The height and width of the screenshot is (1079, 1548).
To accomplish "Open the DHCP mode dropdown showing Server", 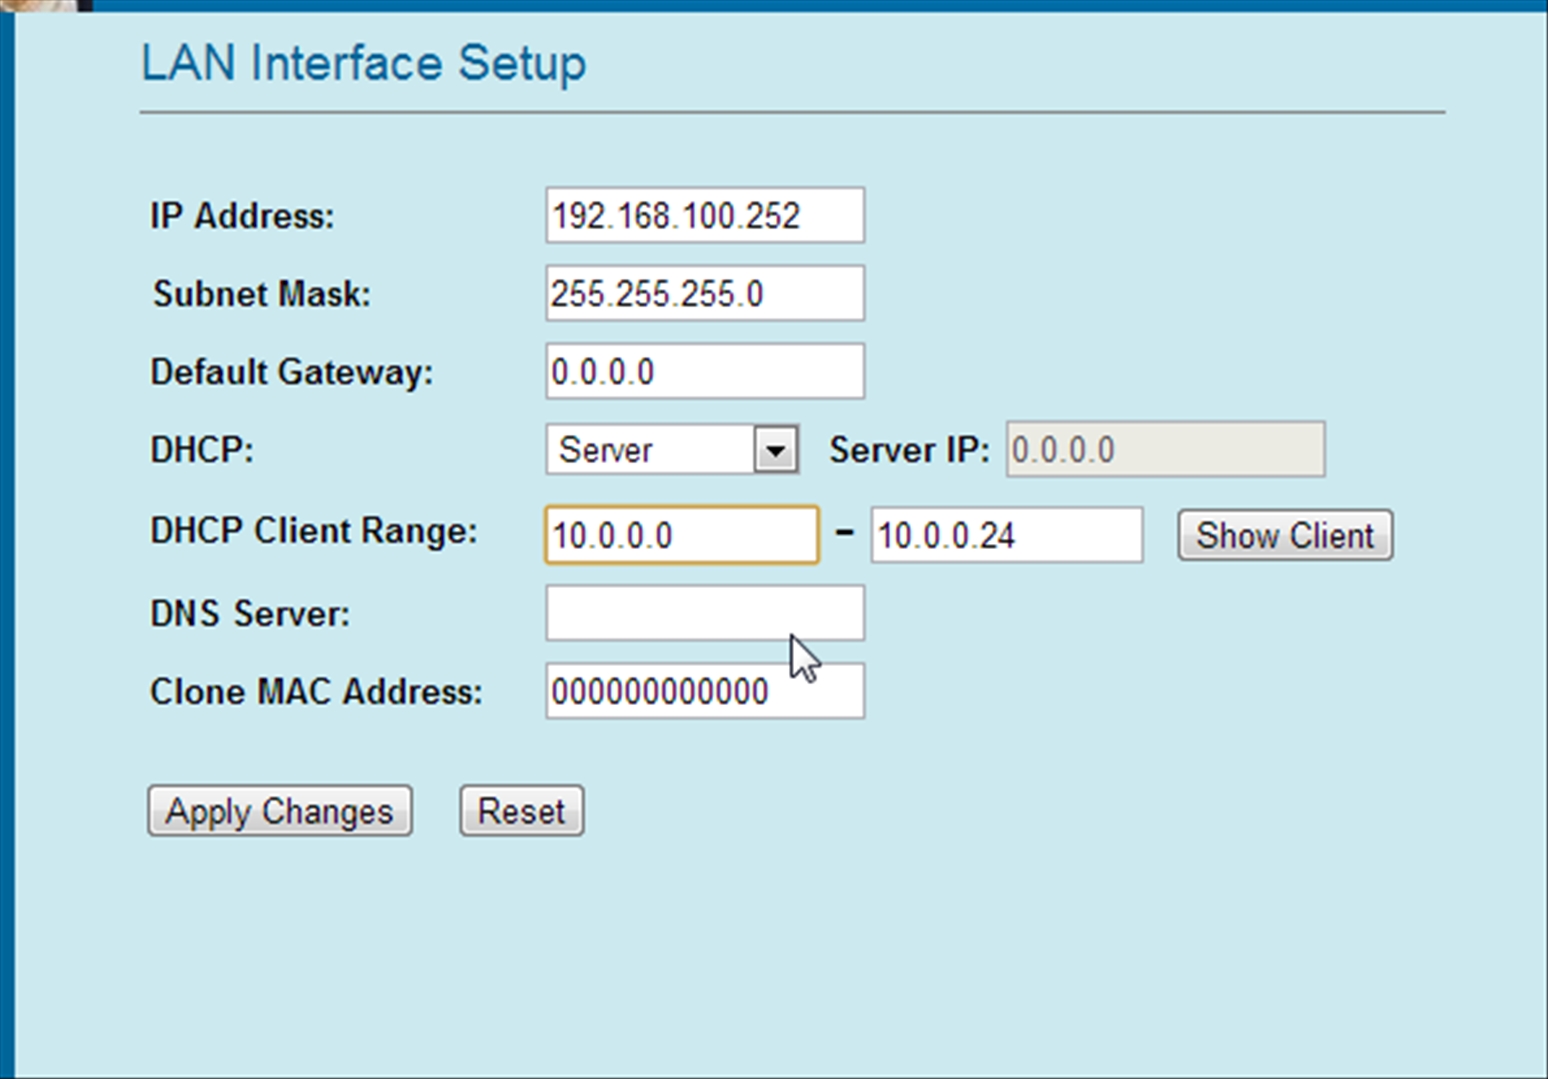I will (x=671, y=450).
